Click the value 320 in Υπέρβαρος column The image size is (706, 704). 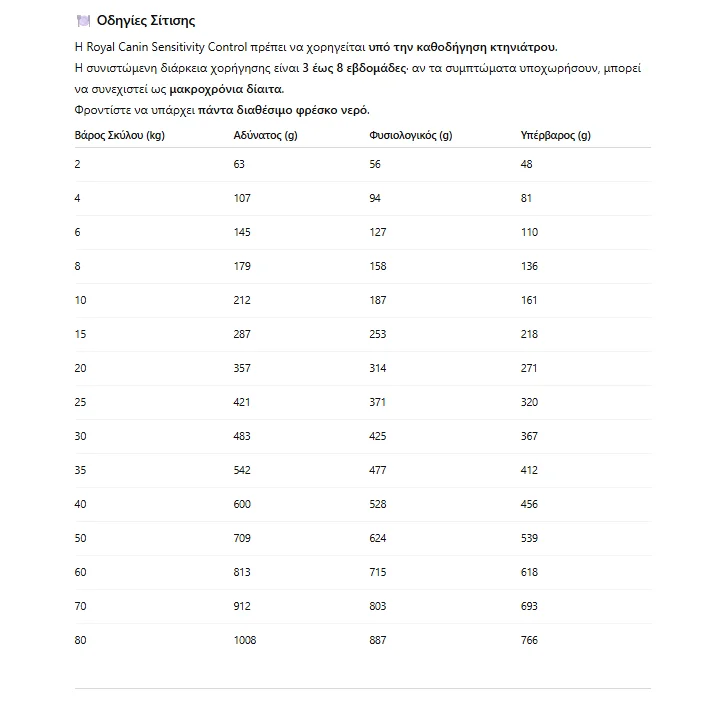pyautogui.click(x=529, y=402)
